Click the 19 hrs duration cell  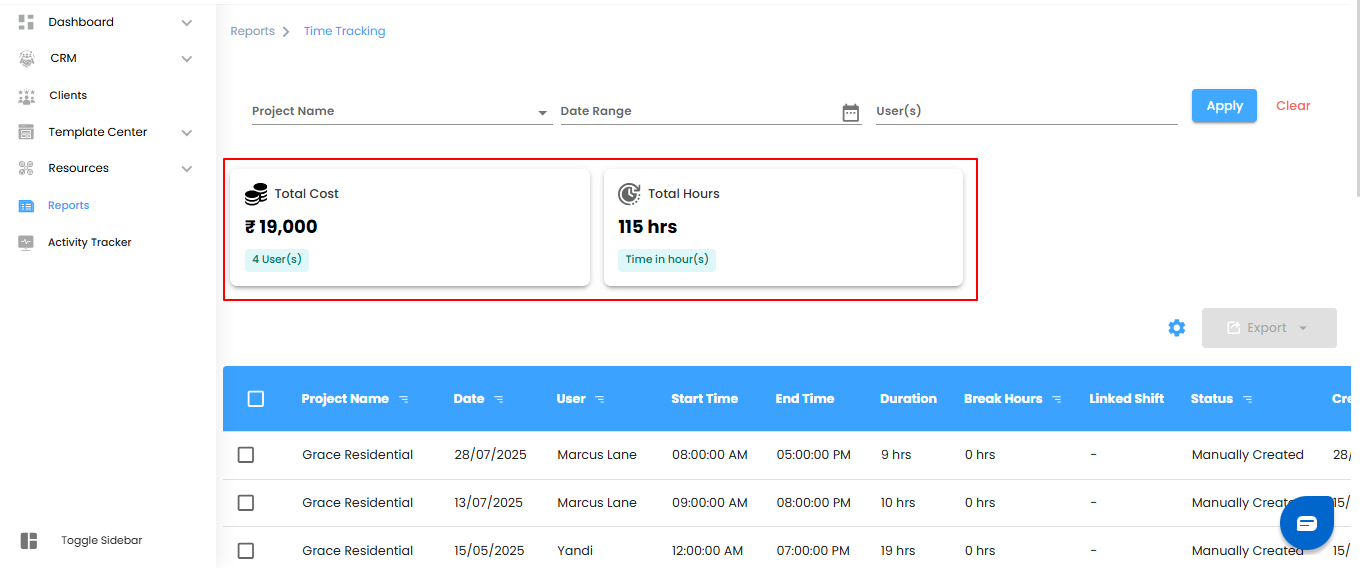[898, 551]
